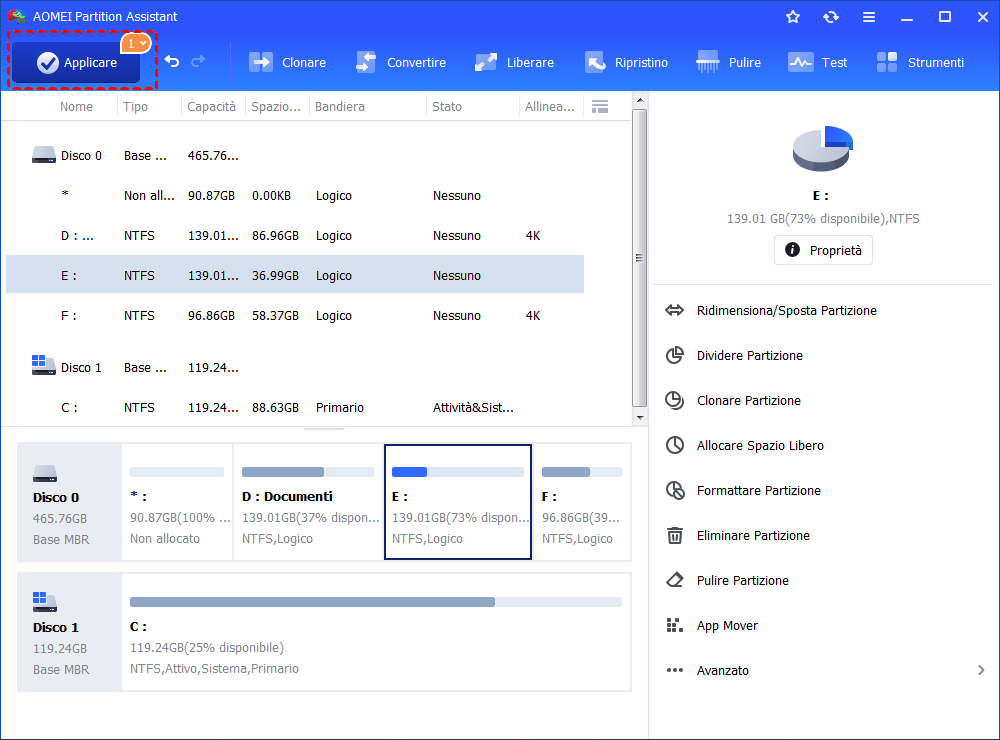Sort by Stato column header
Screen dimensions: 1000x740
(x=446, y=107)
